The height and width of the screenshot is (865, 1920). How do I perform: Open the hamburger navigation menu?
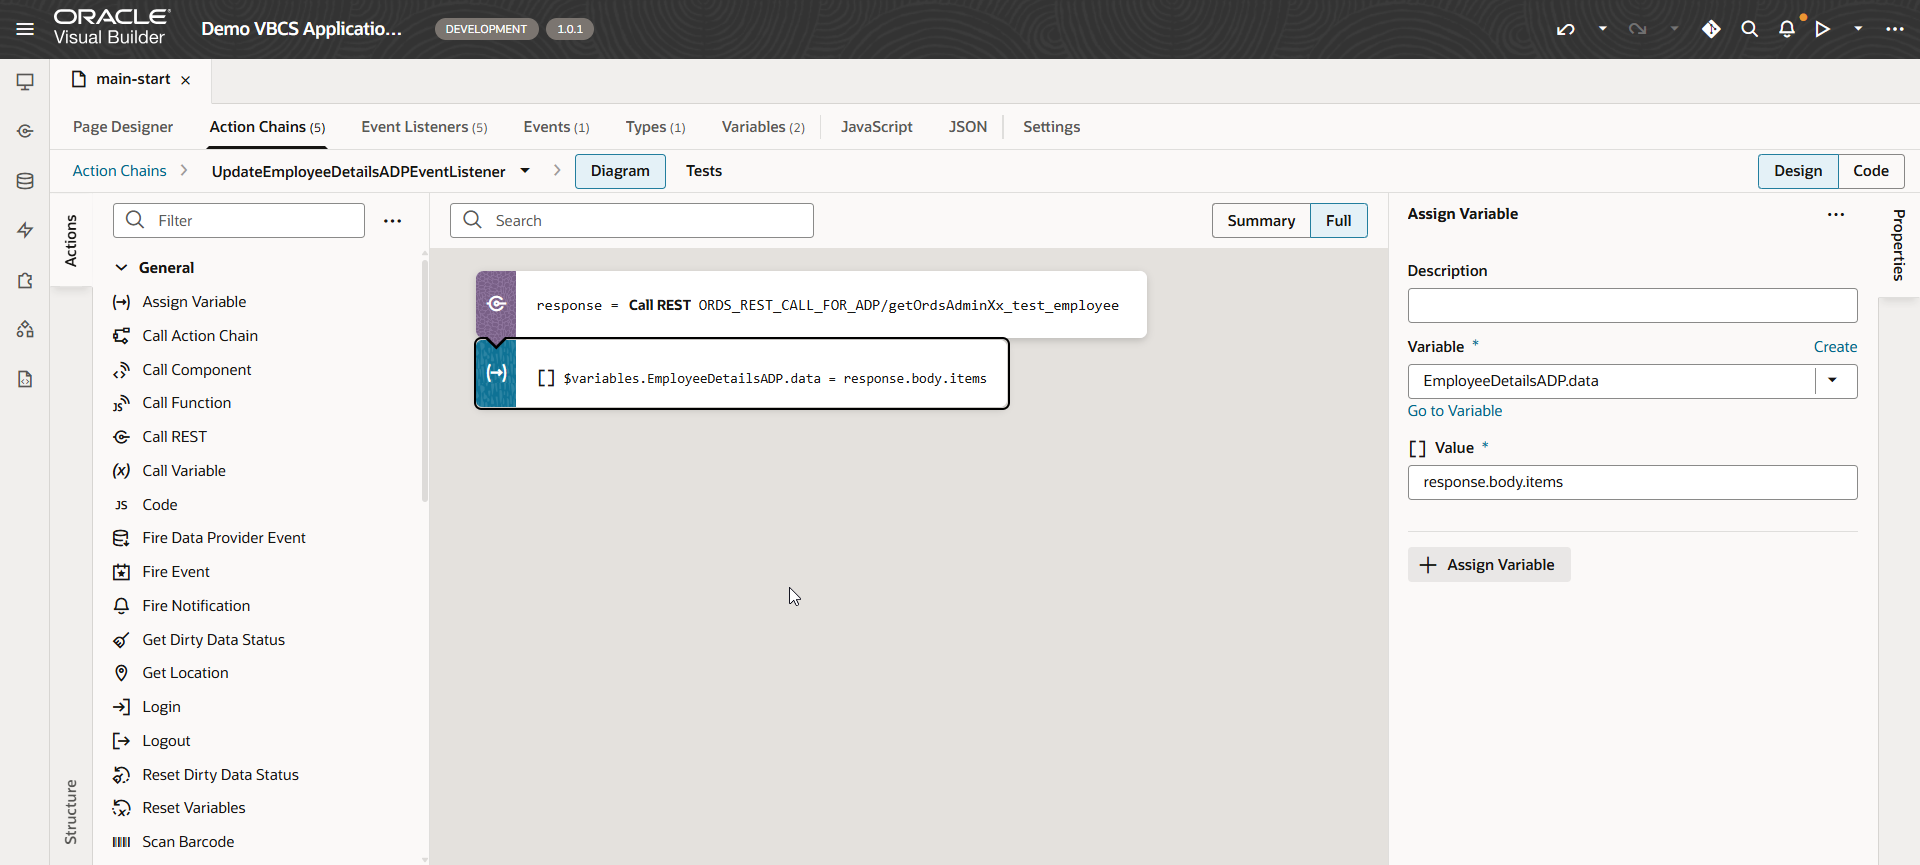[25, 29]
